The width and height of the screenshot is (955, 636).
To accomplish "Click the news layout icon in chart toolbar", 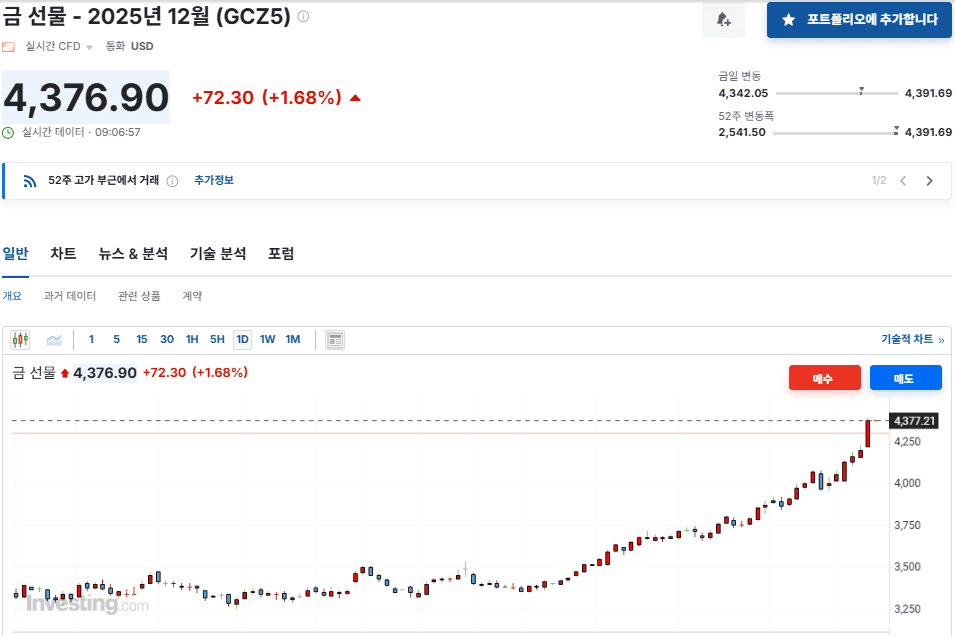I will (x=335, y=340).
